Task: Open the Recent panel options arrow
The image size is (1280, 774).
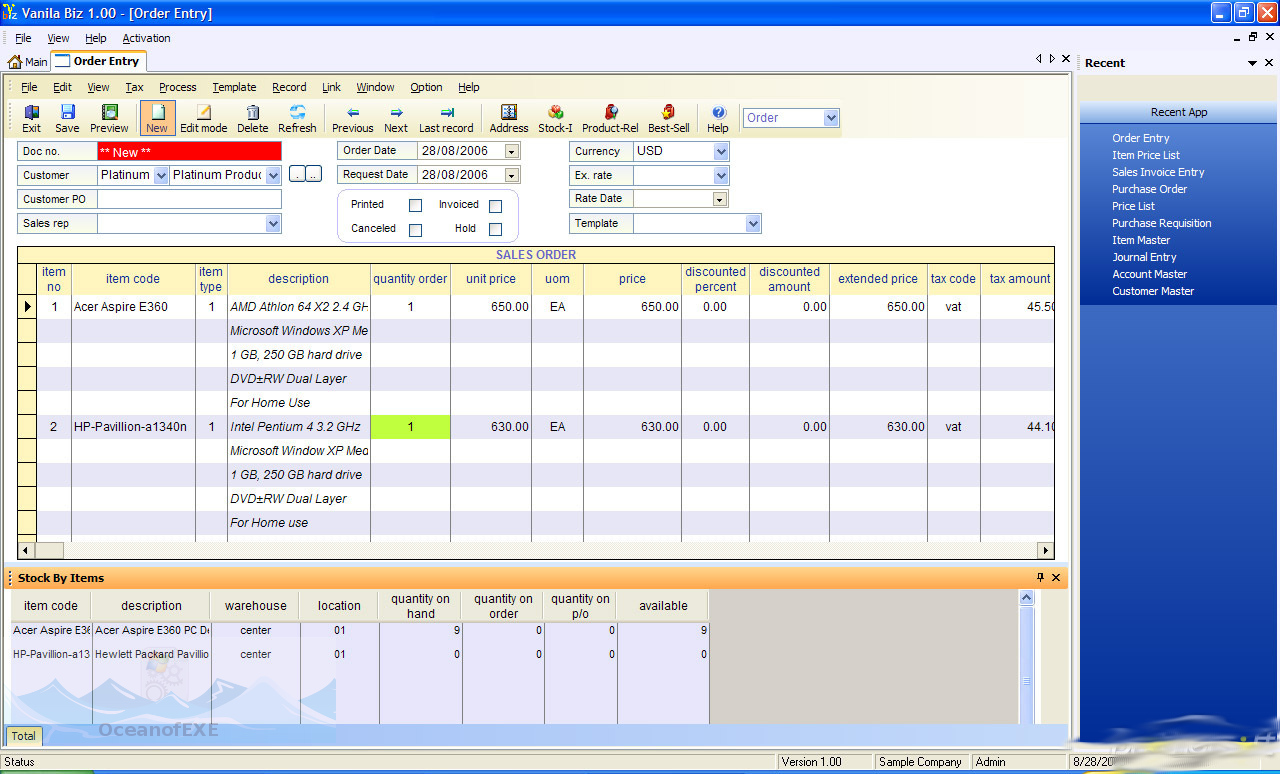Action: (x=1253, y=63)
